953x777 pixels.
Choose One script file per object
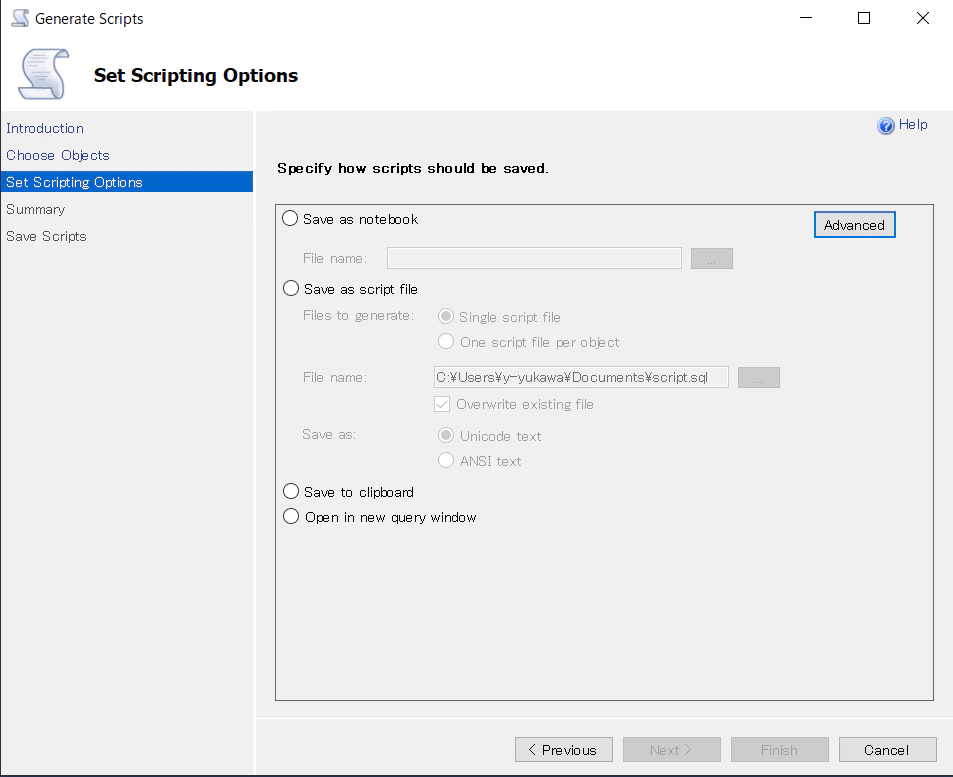click(x=446, y=342)
